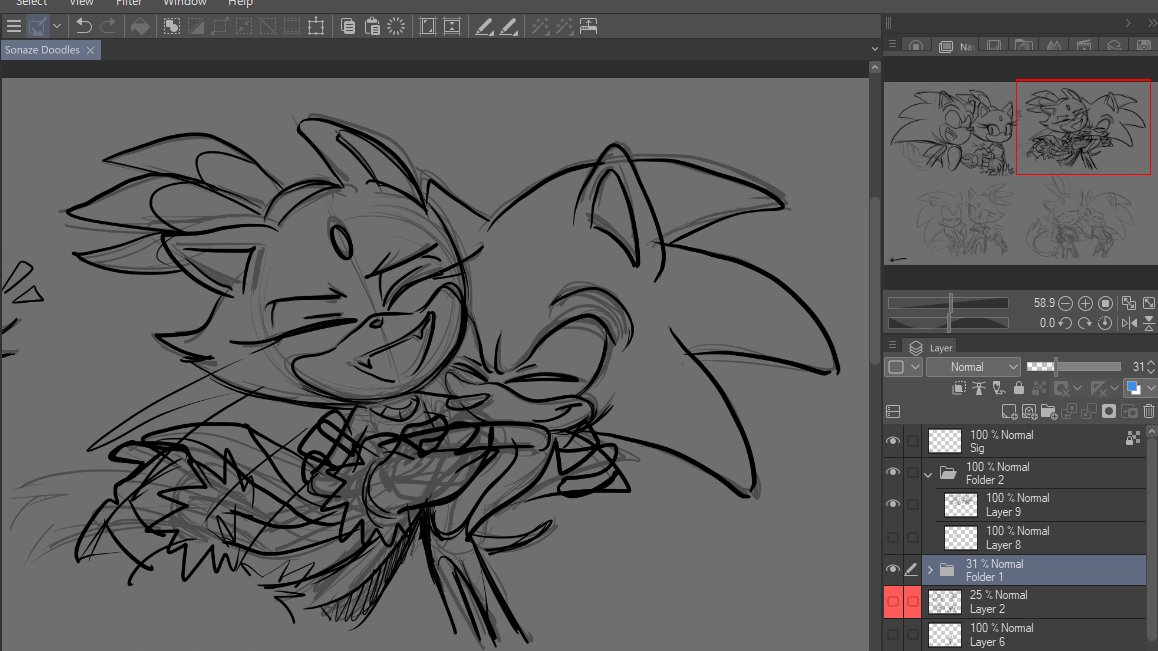This screenshot has height=651, width=1158.
Task: Select Layer 8 in the layer list
Action: [x=1041, y=538]
